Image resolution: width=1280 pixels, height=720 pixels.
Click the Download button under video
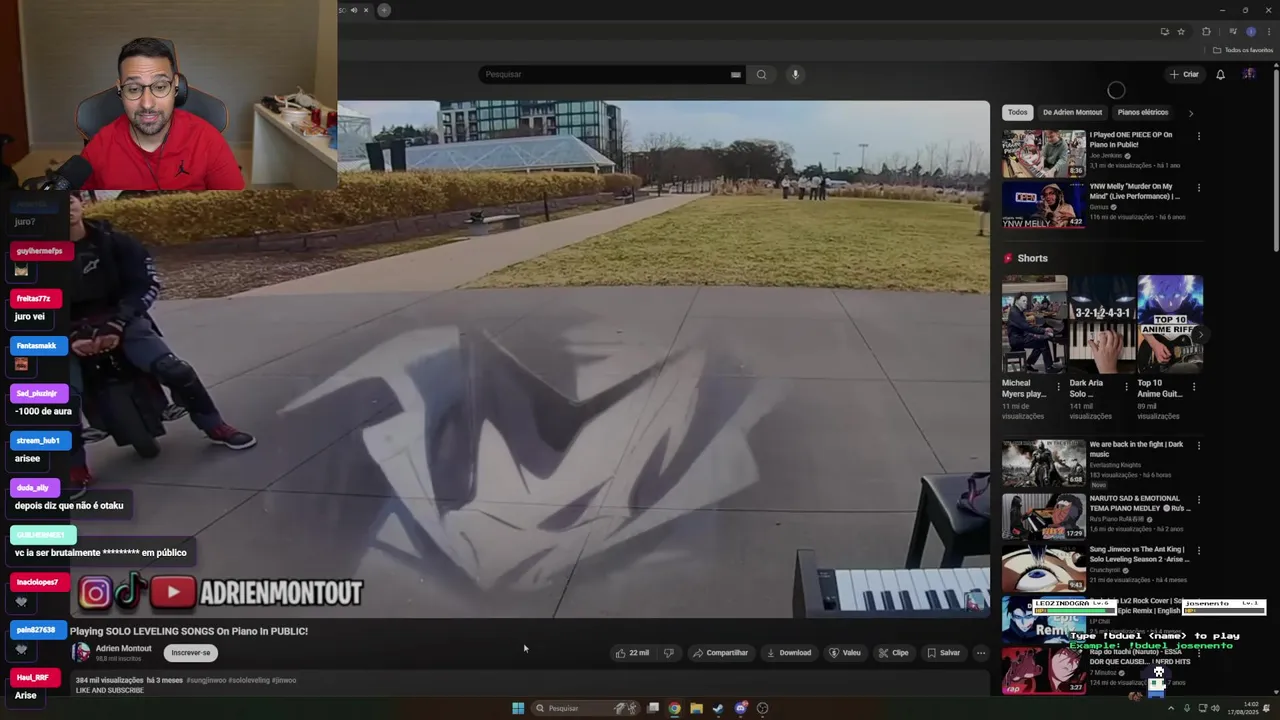(x=789, y=653)
